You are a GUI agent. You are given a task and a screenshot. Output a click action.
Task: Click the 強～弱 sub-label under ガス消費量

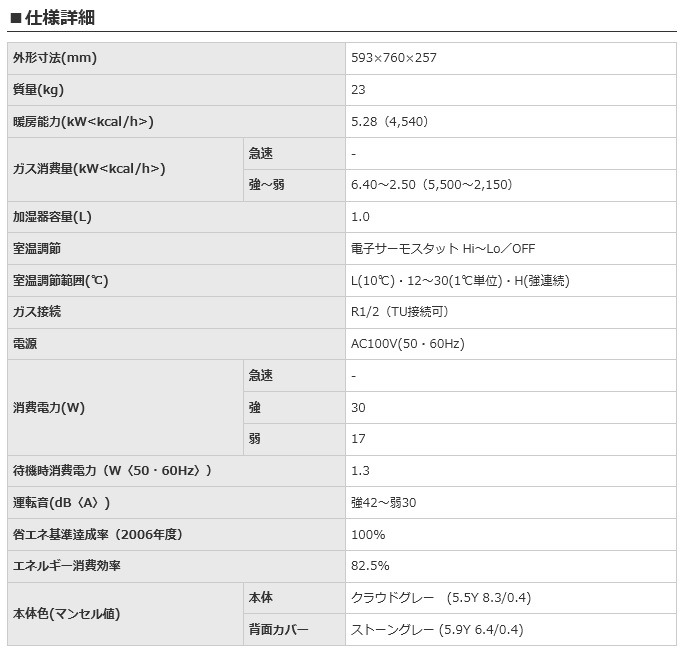[266, 185]
